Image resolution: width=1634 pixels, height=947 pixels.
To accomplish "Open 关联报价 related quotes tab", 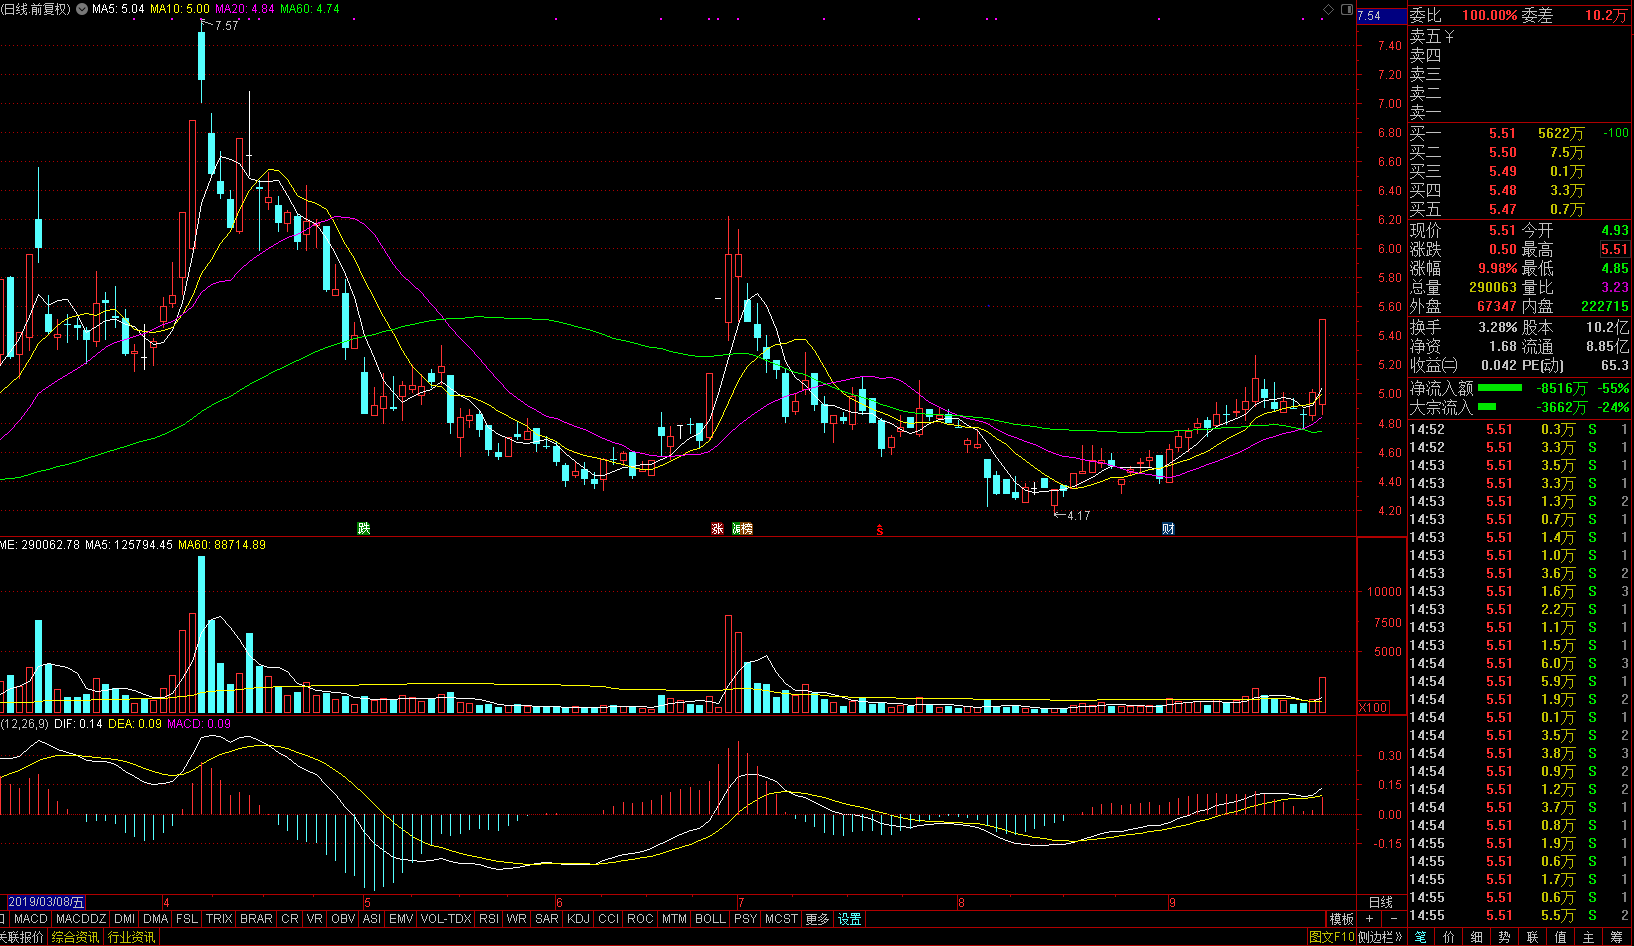I will (x=22, y=937).
